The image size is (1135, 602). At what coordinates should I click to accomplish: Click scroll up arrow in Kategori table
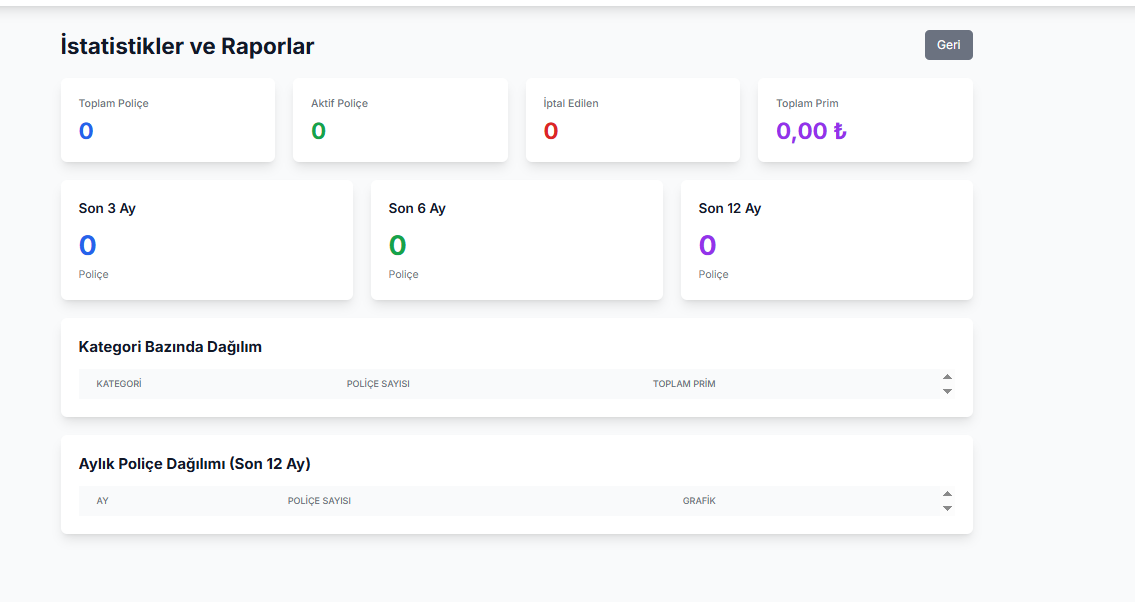click(x=947, y=377)
